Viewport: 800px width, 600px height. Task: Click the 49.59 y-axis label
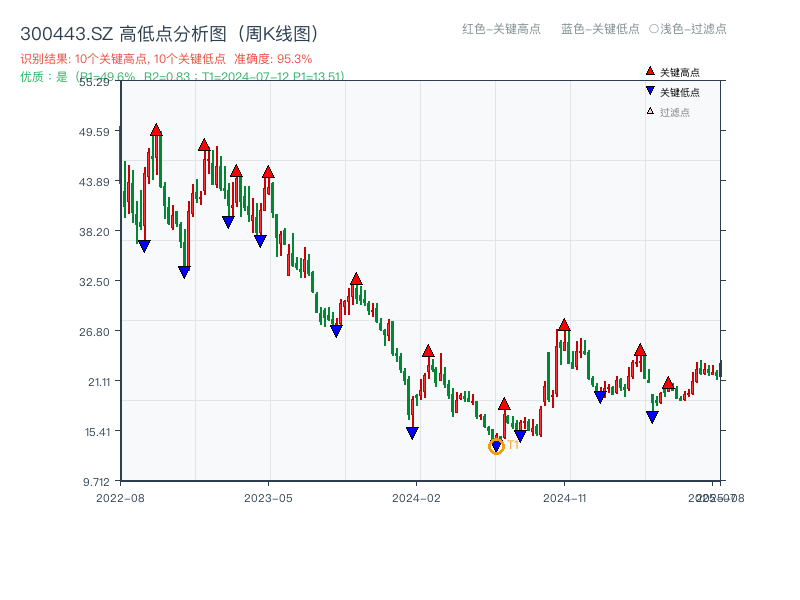[94, 132]
